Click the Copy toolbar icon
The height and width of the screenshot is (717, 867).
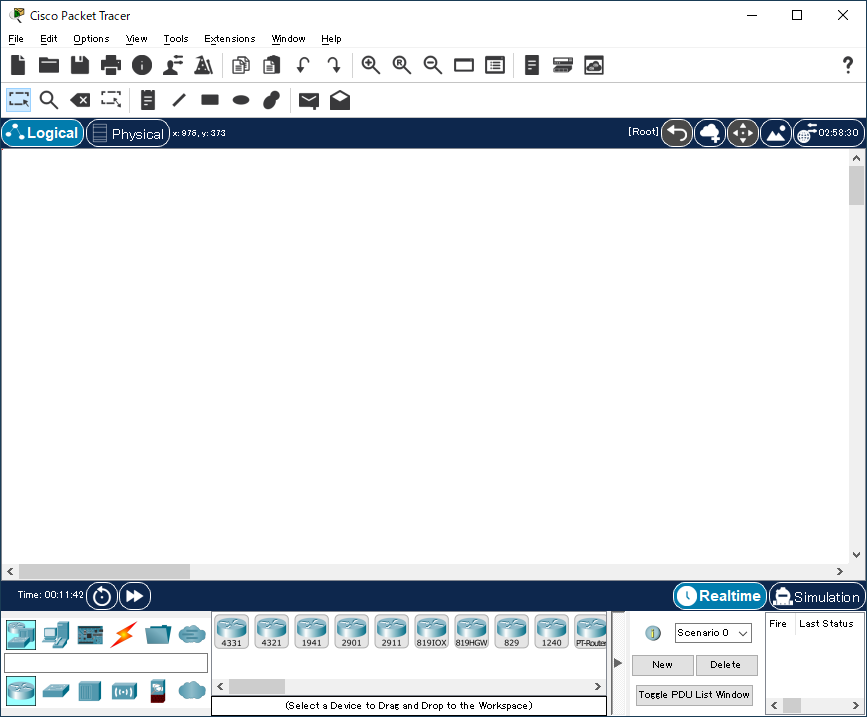tap(241, 65)
